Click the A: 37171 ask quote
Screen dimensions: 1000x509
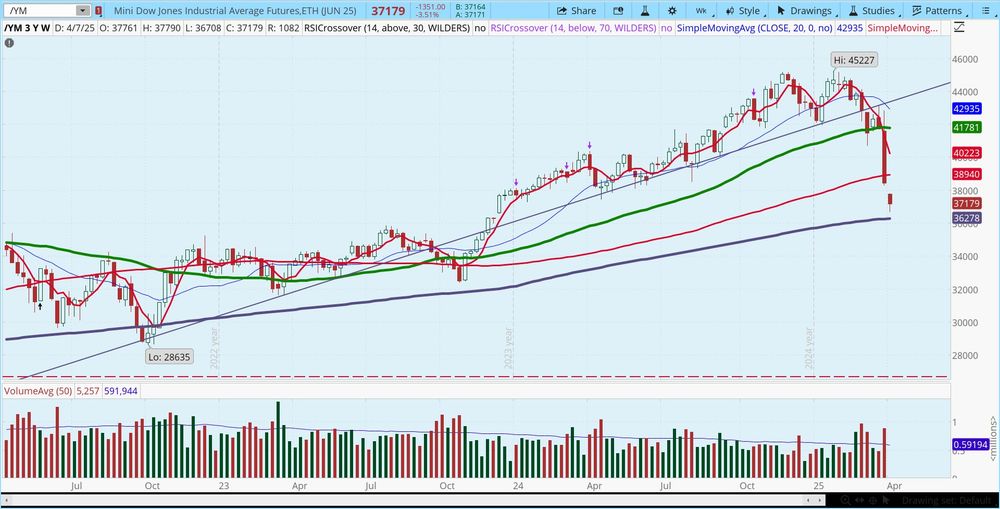click(x=470, y=15)
